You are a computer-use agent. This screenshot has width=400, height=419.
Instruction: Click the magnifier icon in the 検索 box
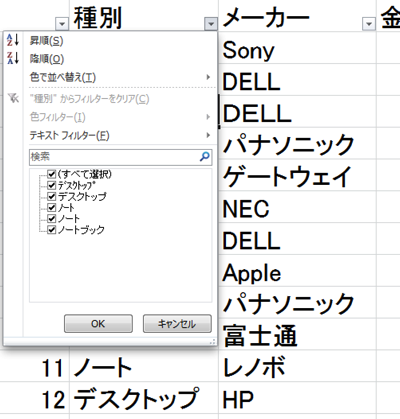205,156
